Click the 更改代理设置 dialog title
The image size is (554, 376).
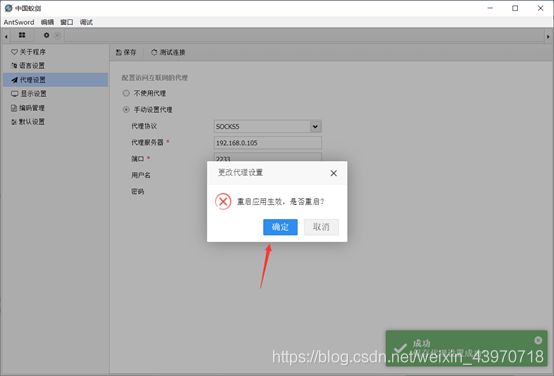coord(240,172)
